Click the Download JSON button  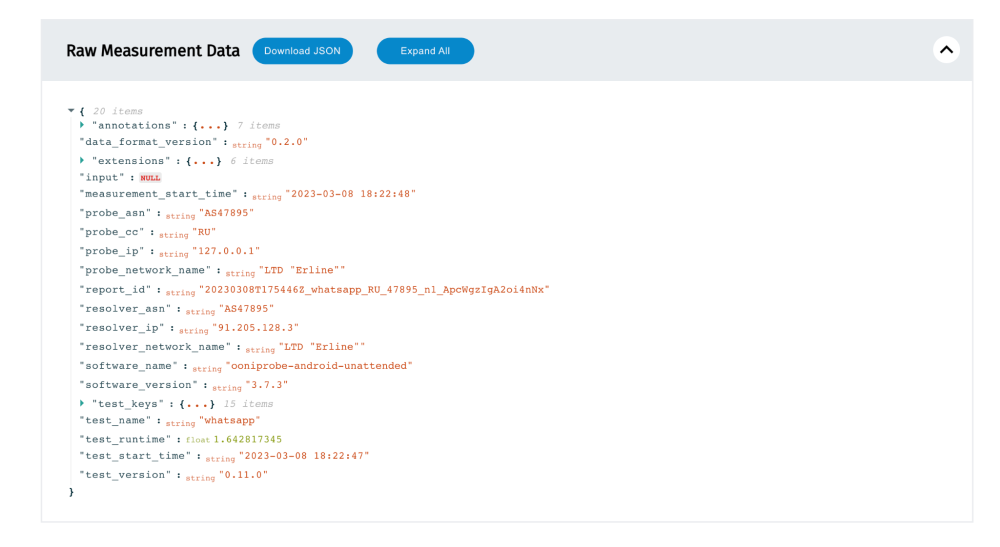coord(302,51)
